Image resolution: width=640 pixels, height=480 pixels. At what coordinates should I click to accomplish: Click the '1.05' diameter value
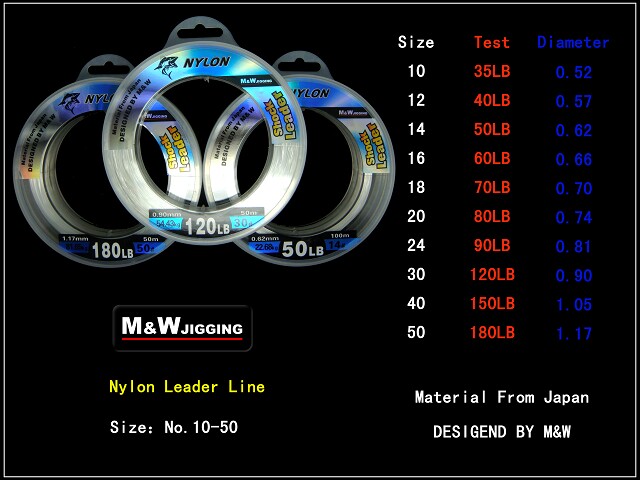click(573, 304)
